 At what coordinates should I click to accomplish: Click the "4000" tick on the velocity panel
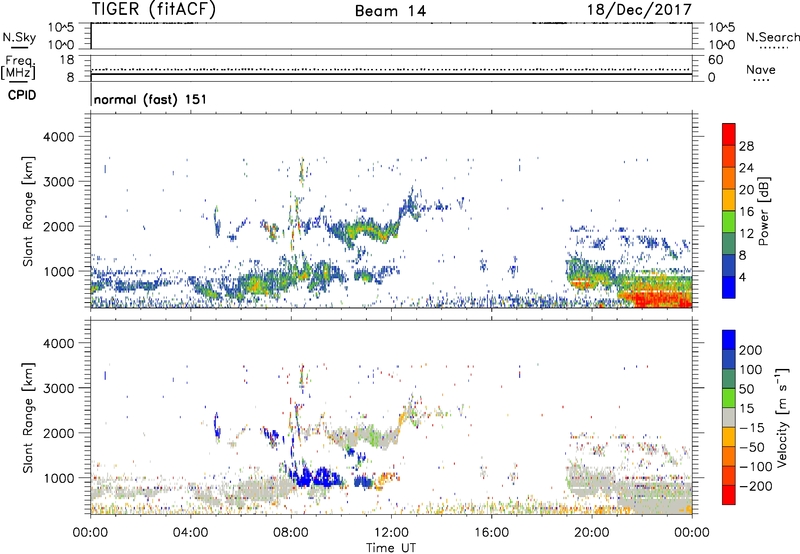point(59,343)
